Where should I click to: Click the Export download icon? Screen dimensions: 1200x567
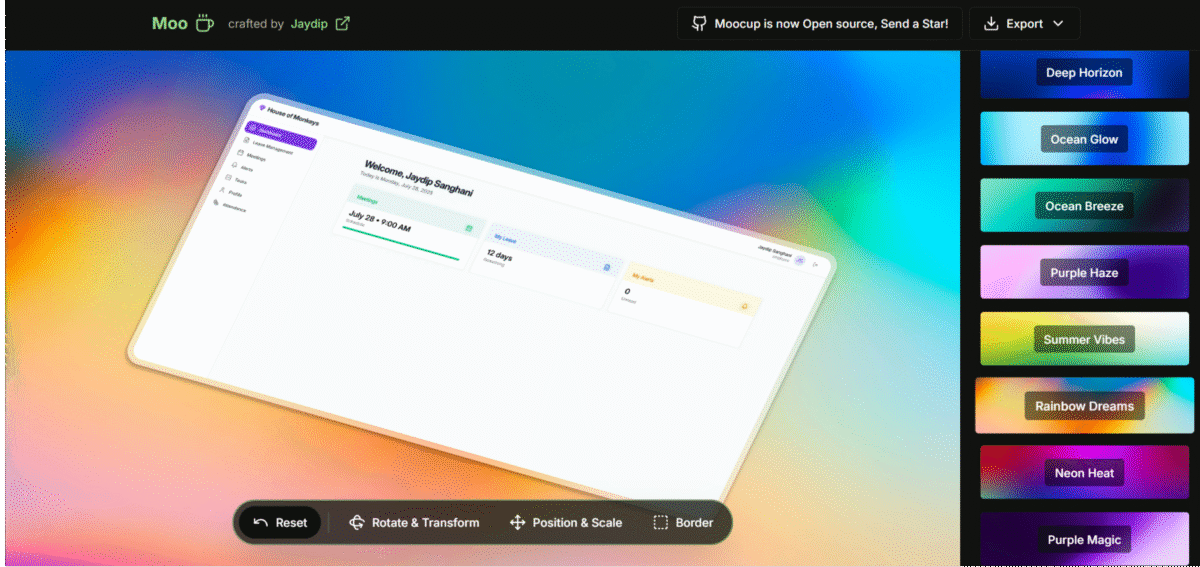click(x=992, y=24)
